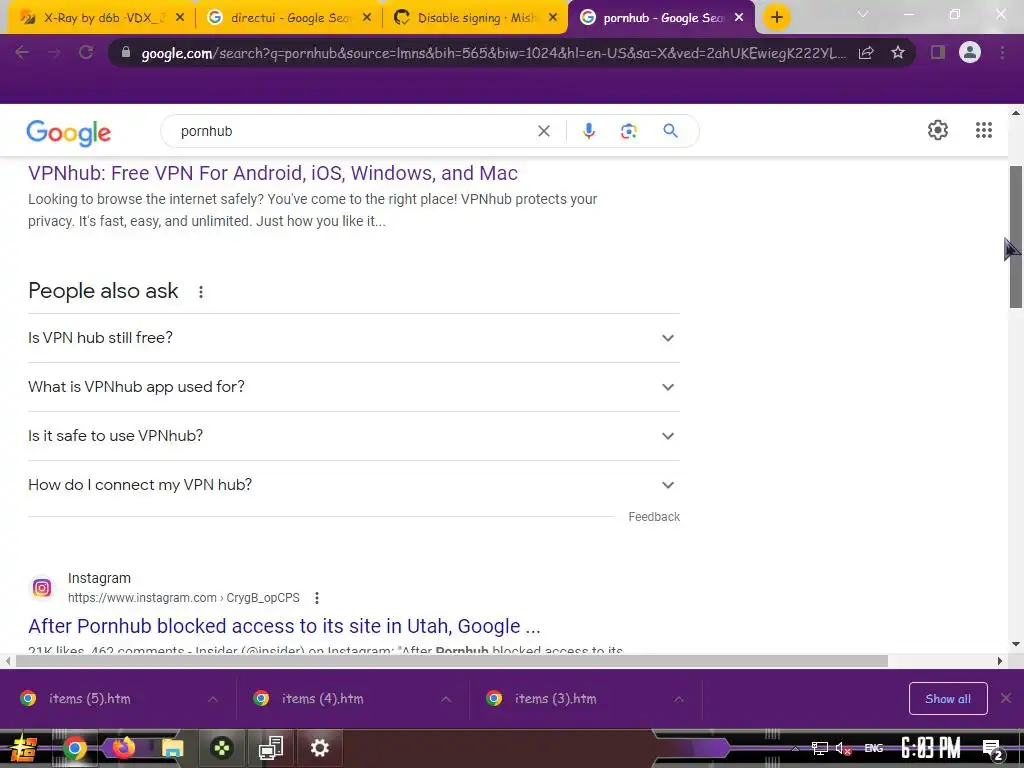This screenshot has height=768, width=1024.
Task: Open the notification center icon
Action: 993,749
